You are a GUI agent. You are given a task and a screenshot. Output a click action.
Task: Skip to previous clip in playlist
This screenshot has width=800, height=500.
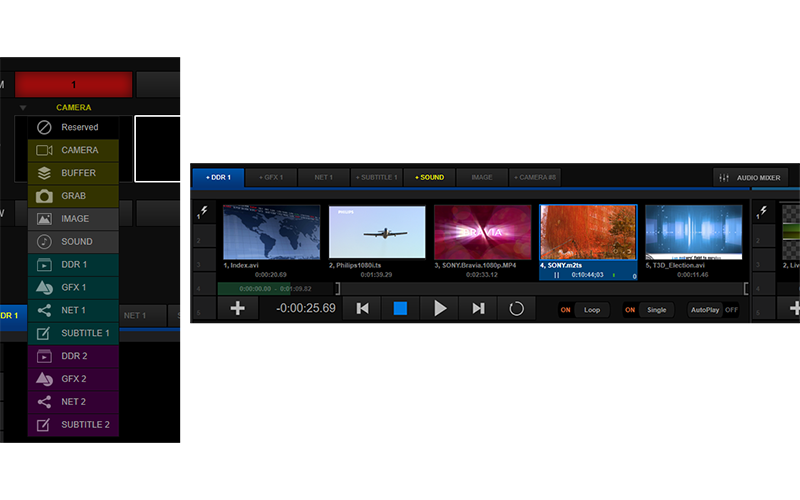coord(362,309)
